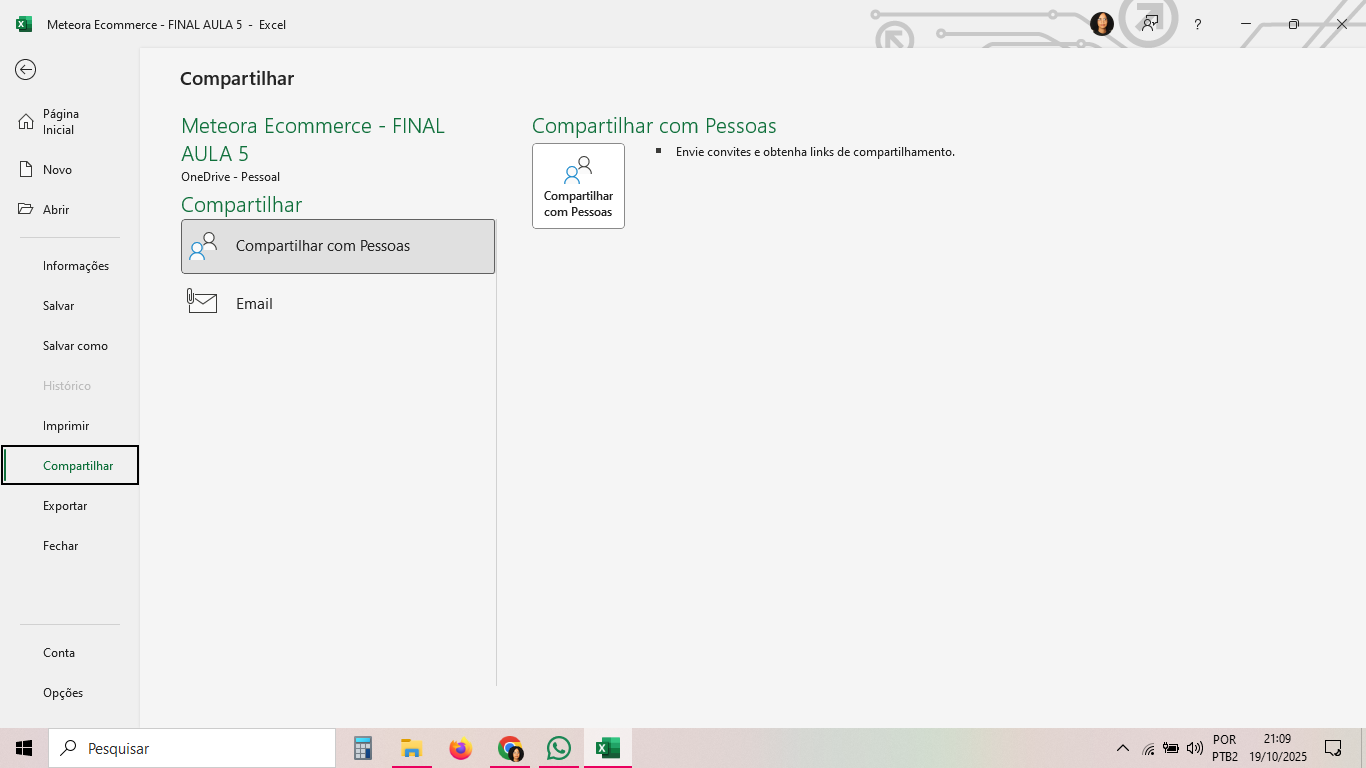Open Firefox from the taskbar
This screenshot has height=768, width=1366.
460,748
